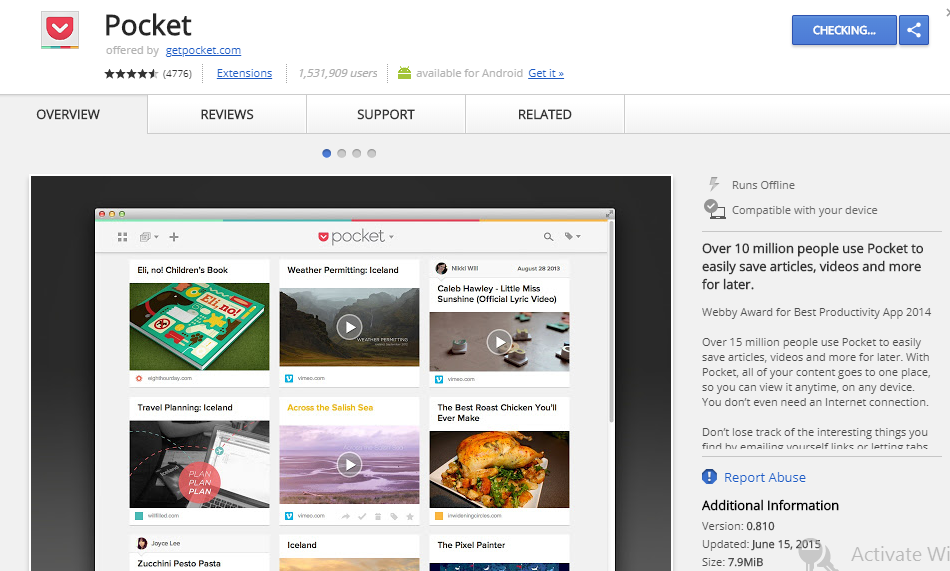Click the favorite star icon under Salish Sea card
The image size is (950, 571).
tap(410, 516)
